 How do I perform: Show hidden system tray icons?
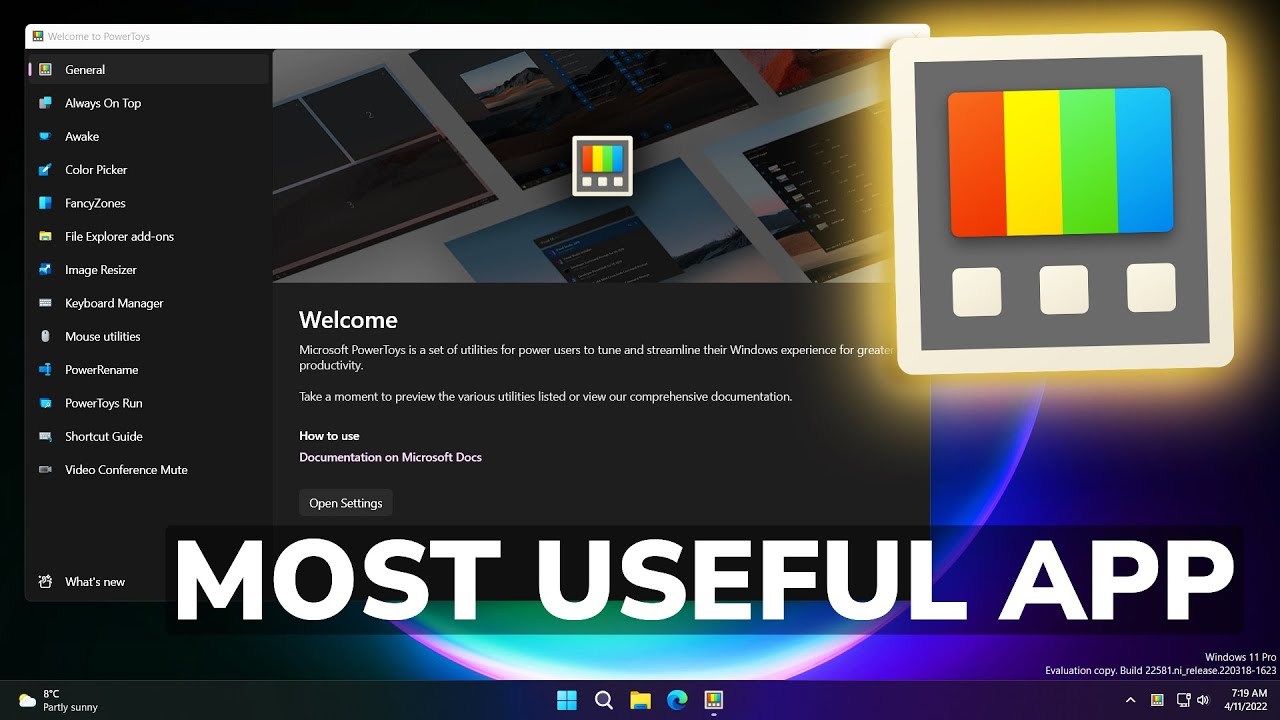tap(1131, 700)
